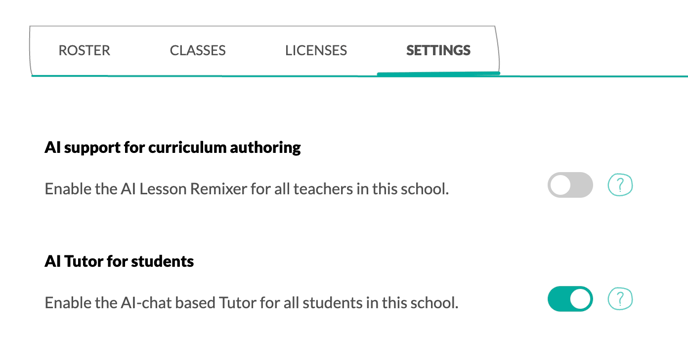Open help for AI Tutor setting
Viewport: 688px width, 360px height.
[620, 299]
